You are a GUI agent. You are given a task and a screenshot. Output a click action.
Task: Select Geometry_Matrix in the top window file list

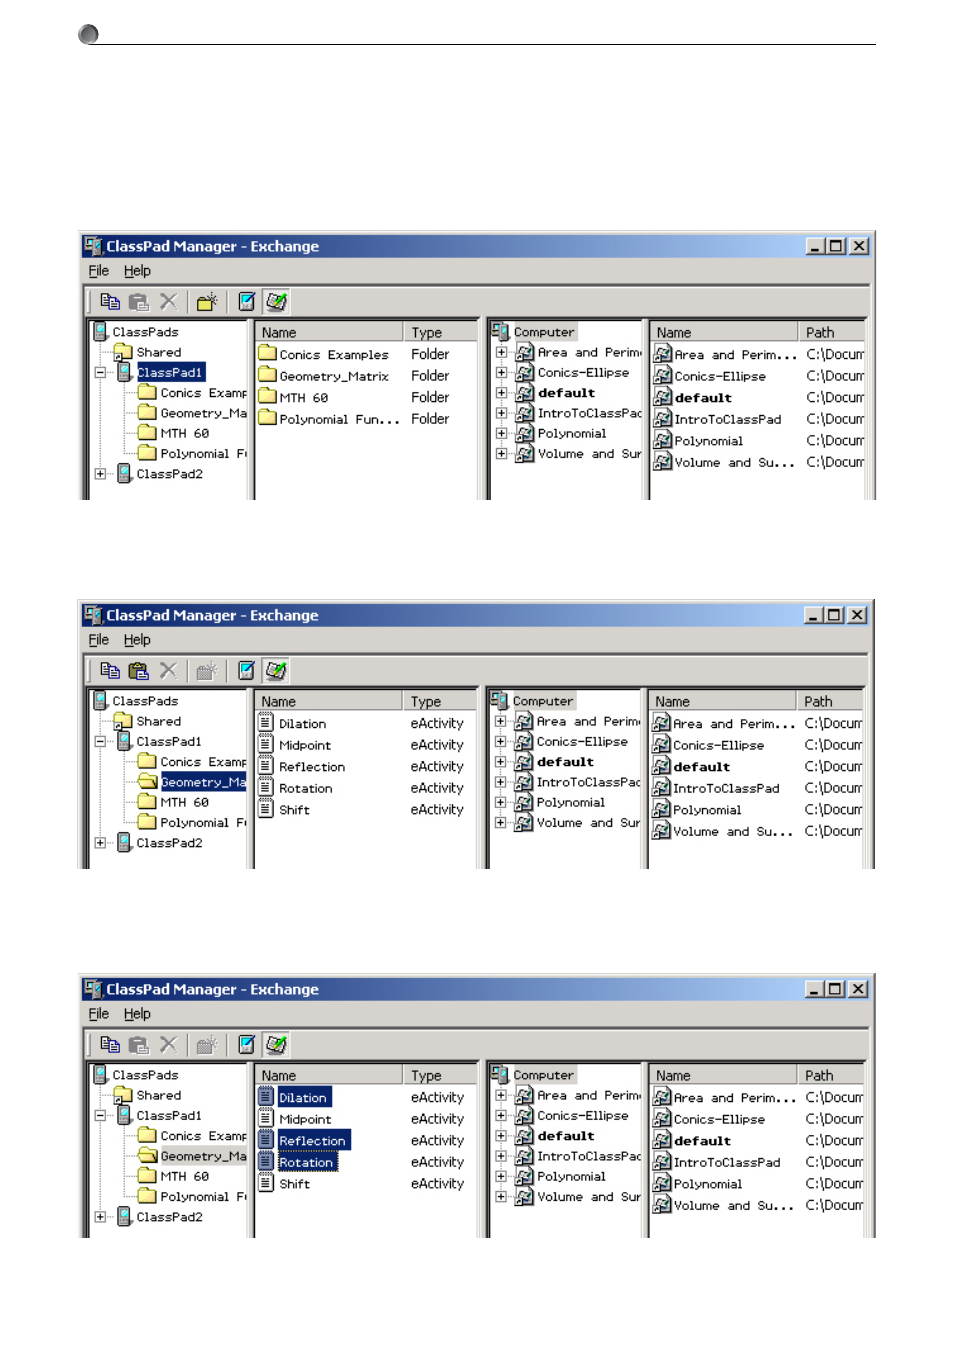[334, 376]
